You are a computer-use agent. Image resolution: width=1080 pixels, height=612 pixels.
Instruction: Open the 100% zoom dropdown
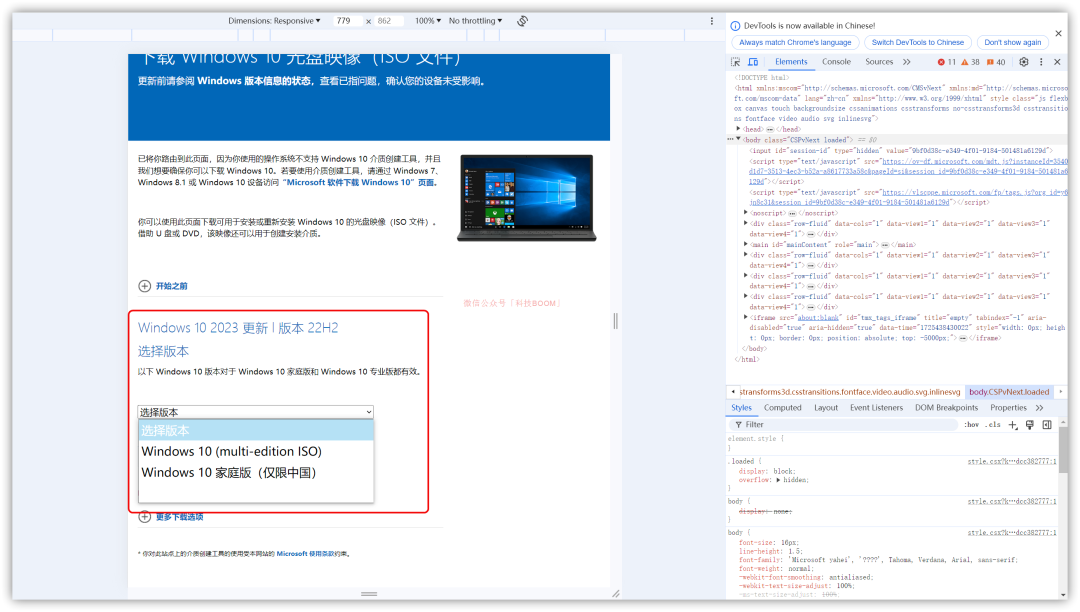point(428,21)
